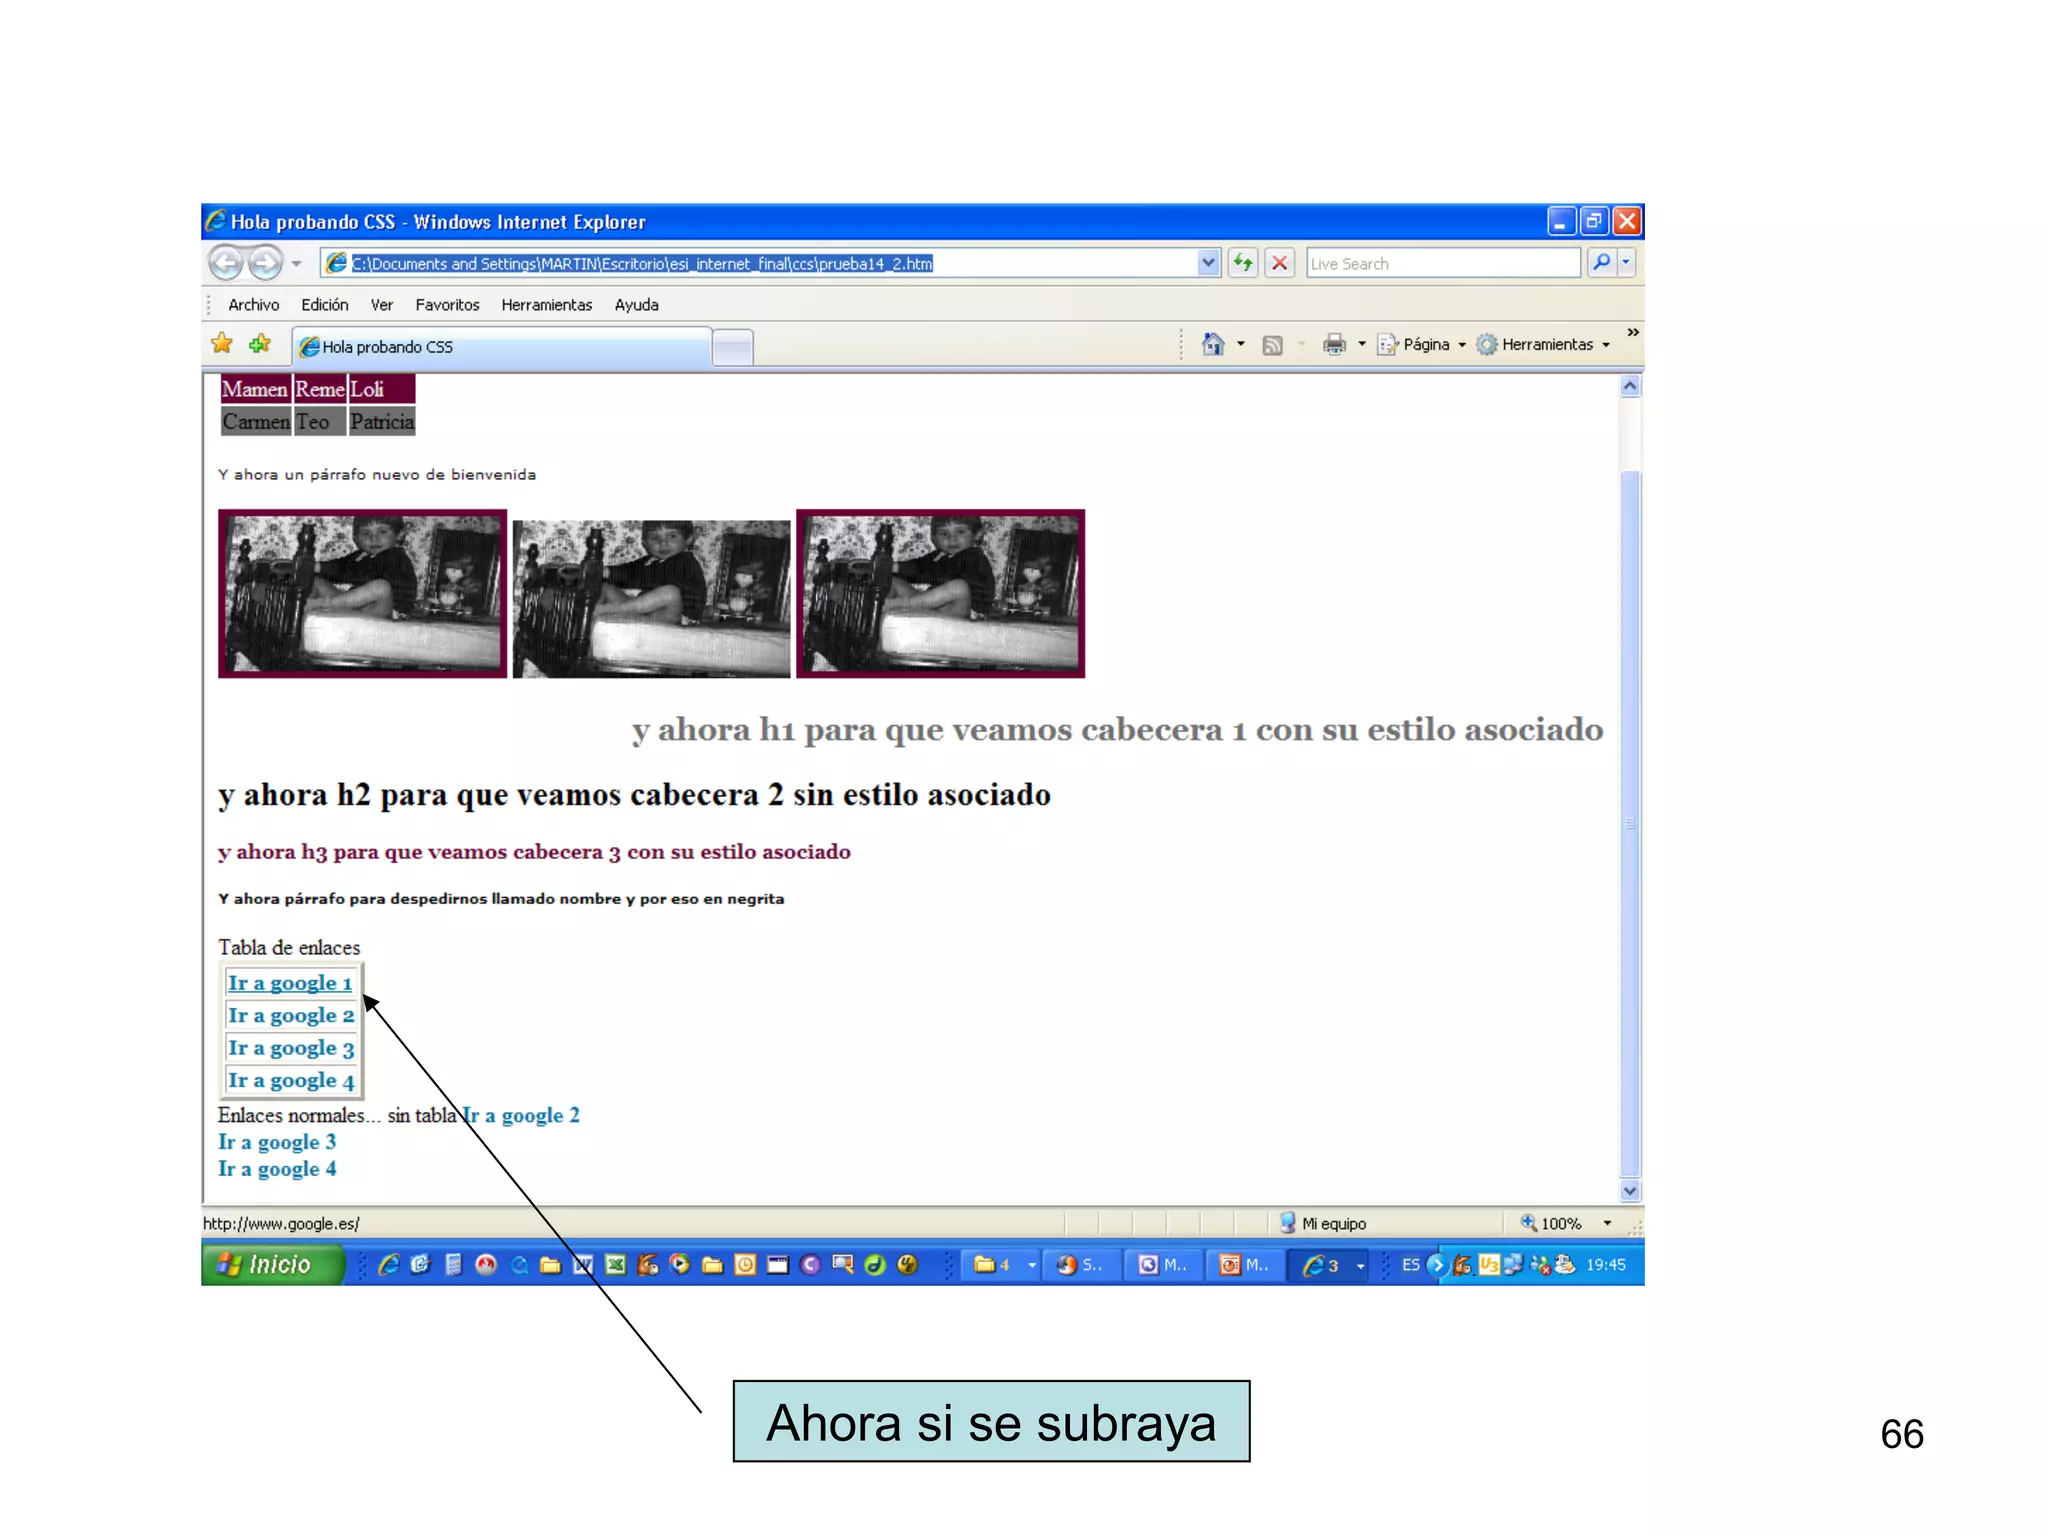
Task: Open the Herramientas toolbar dropdown
Action: click(1546, 344)
